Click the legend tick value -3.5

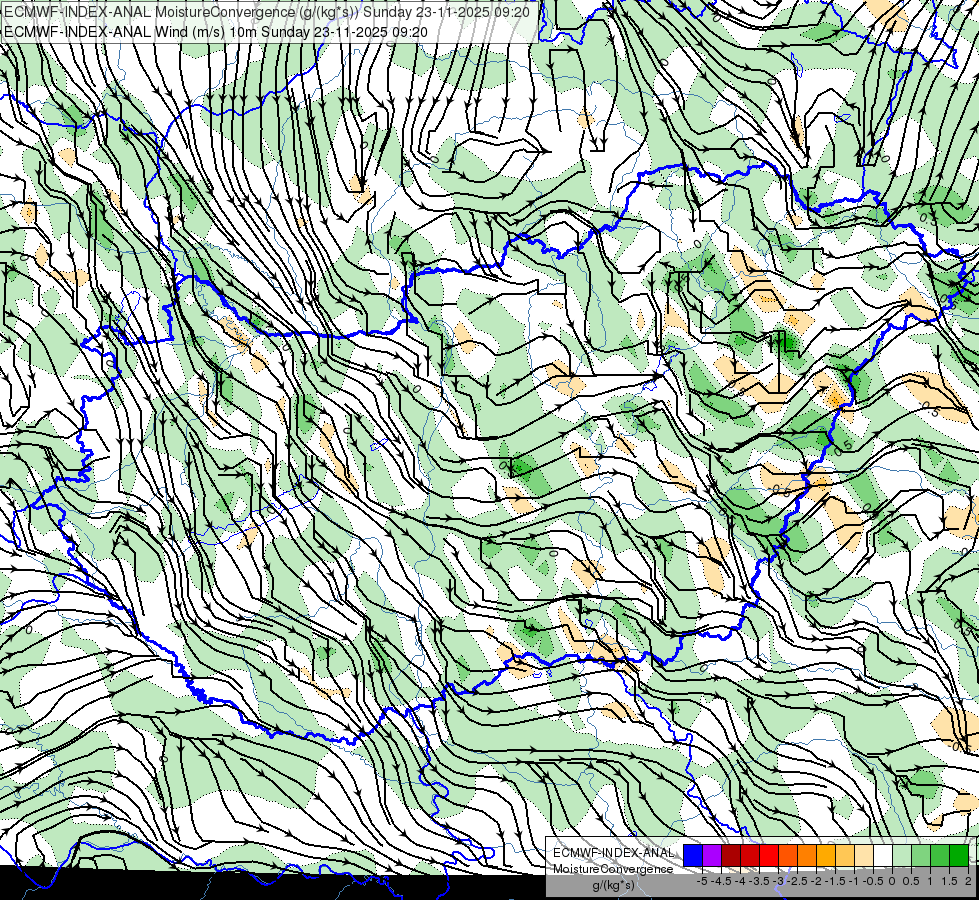tap(760, 881)
